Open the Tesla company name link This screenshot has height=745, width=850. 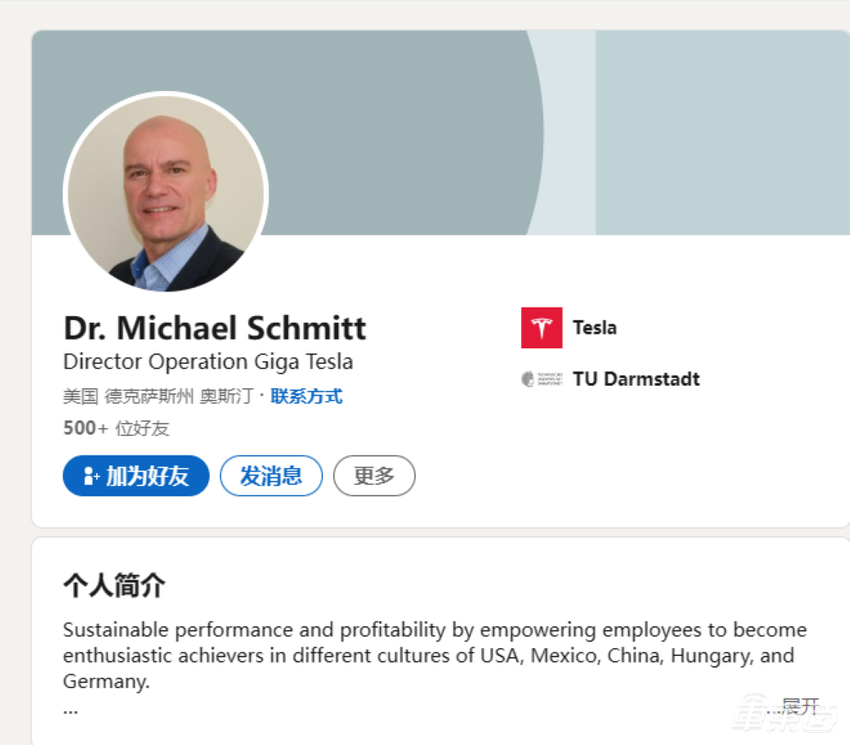click(x=594, y=328)
